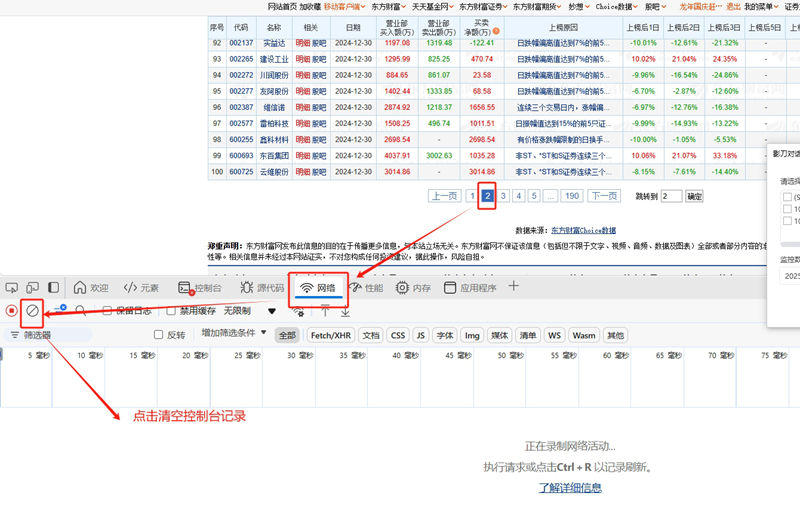Add a new DevTools tab with plus icon

click(513, 286)
